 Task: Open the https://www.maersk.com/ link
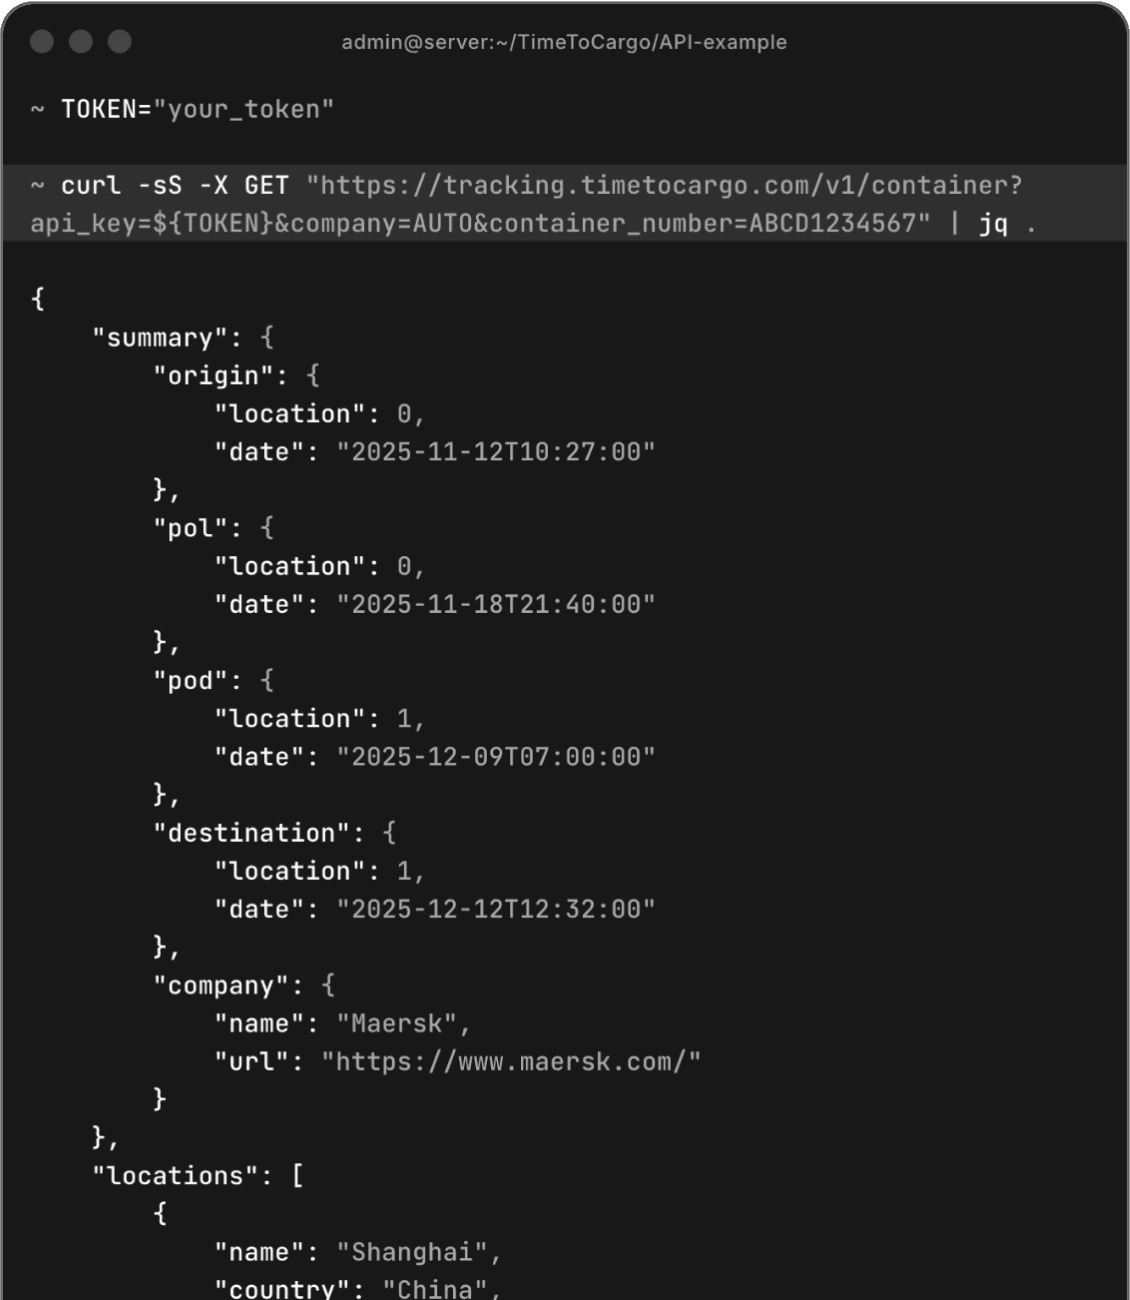coord(512,1061)
